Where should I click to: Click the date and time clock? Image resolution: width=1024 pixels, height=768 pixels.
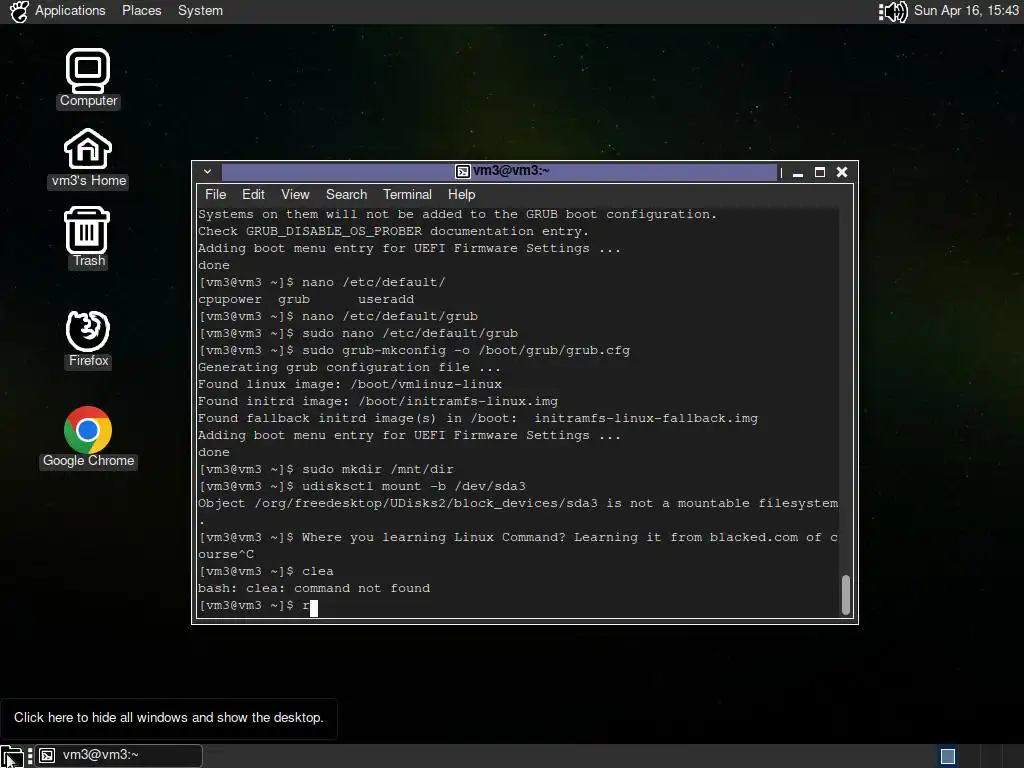966,10
